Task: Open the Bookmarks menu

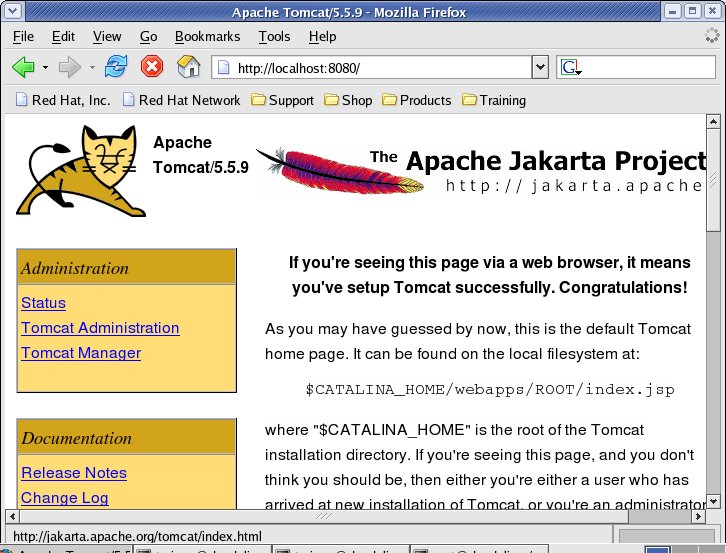Action: 207,36
